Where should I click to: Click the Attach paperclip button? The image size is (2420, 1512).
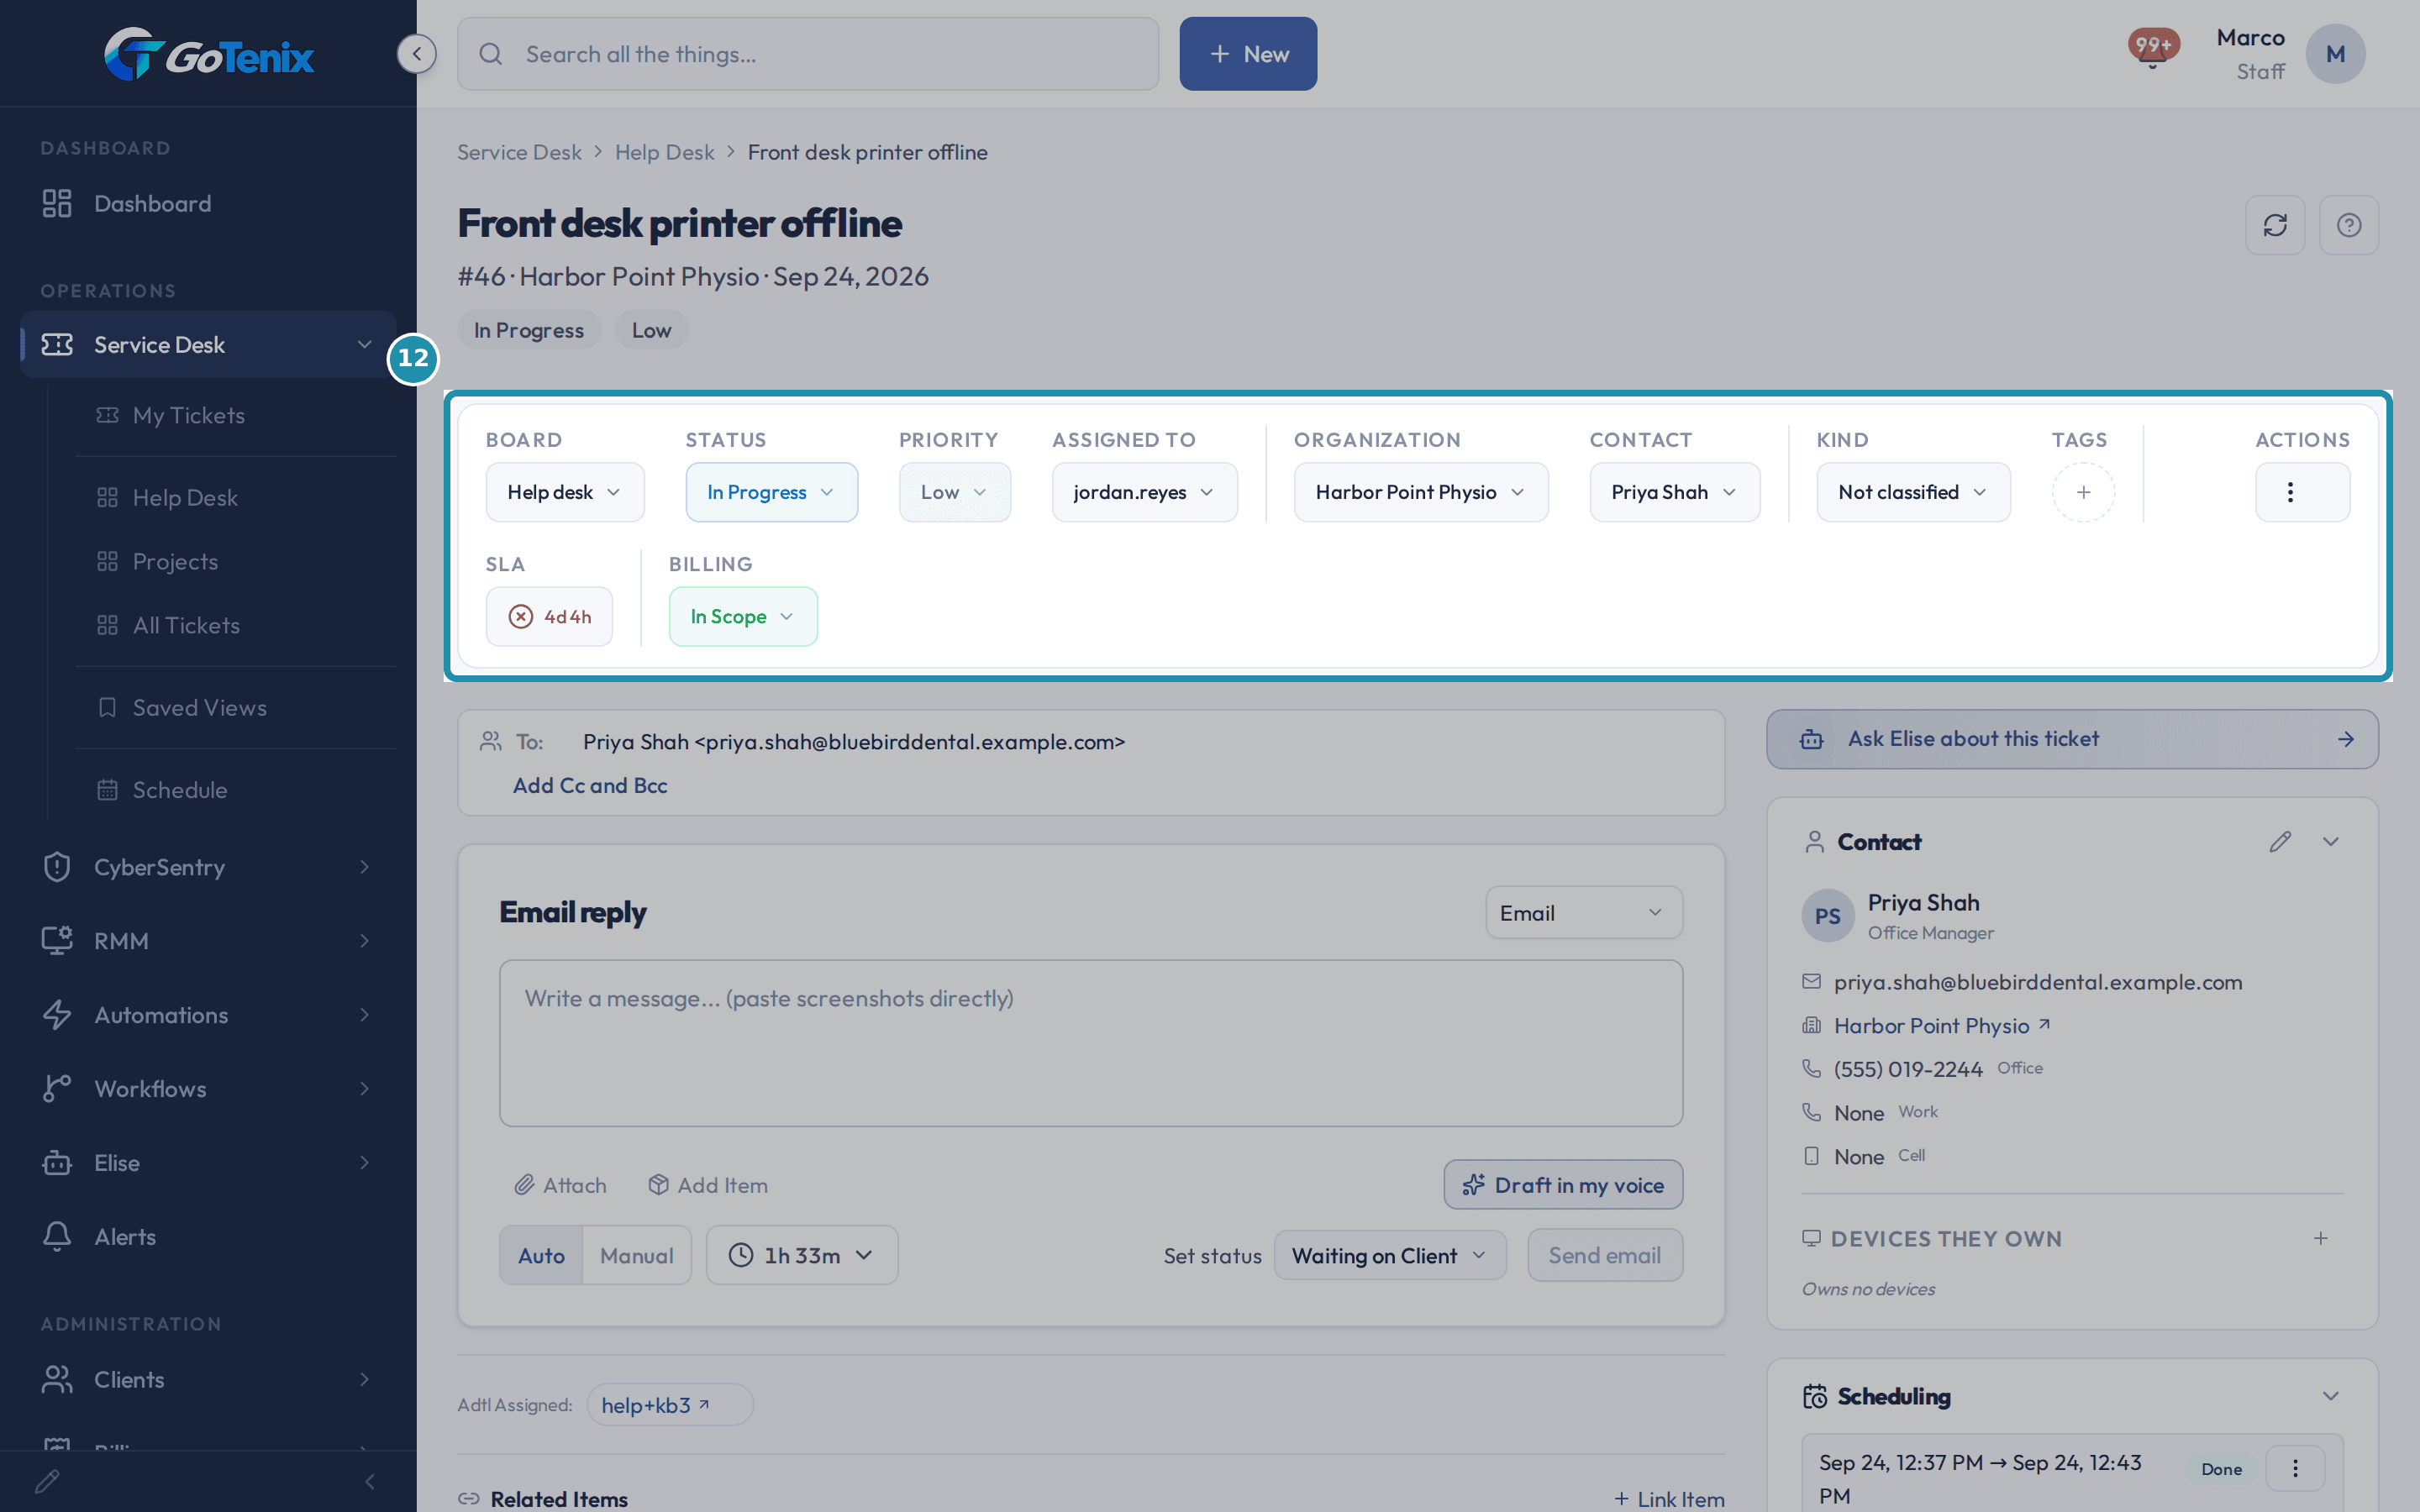[560, 1185]
